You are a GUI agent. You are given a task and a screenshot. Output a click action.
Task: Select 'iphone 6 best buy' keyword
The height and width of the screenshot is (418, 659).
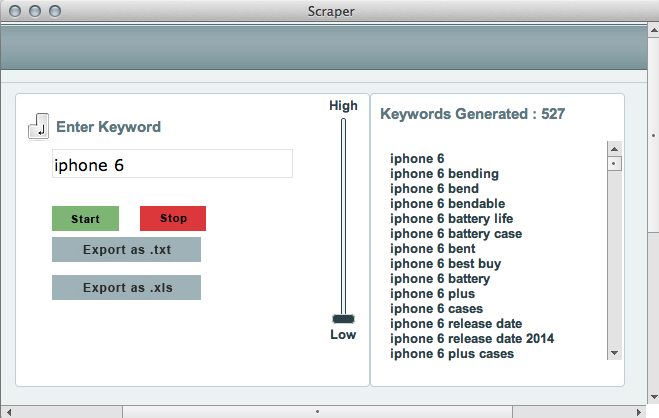(x=445, y=264)
